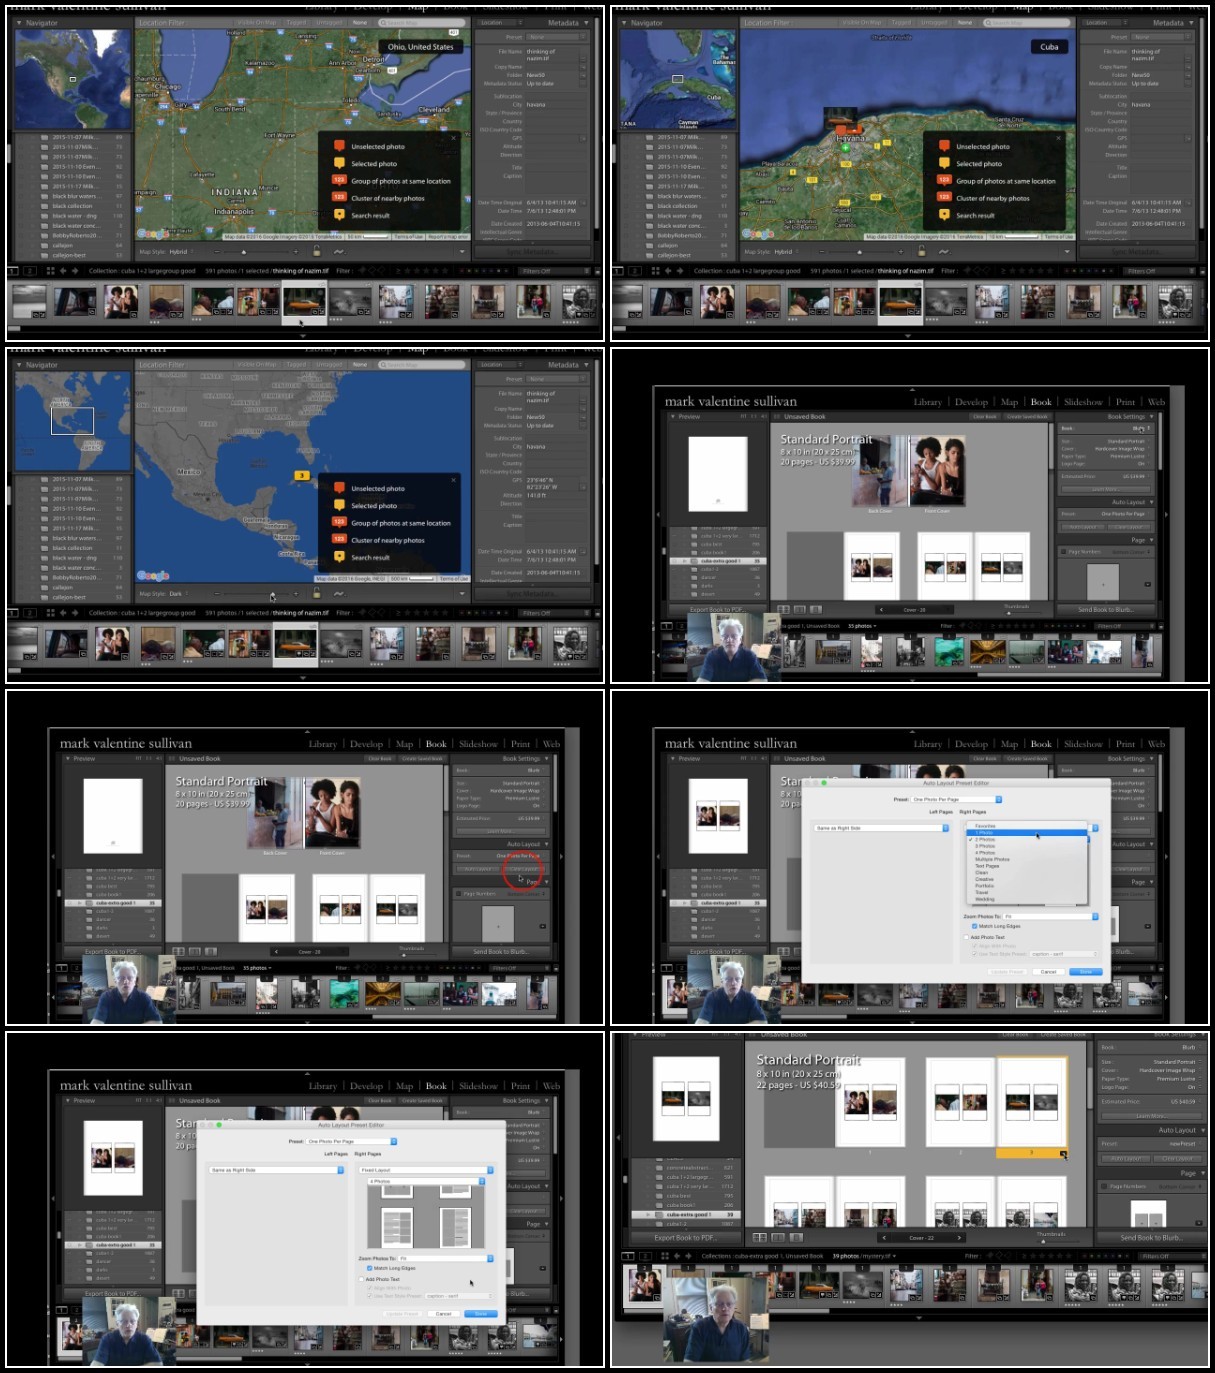1215x1373 pixels.
Task: Click multi-page view icon in 22-pages Book frame
Action: pos(759,1237)
